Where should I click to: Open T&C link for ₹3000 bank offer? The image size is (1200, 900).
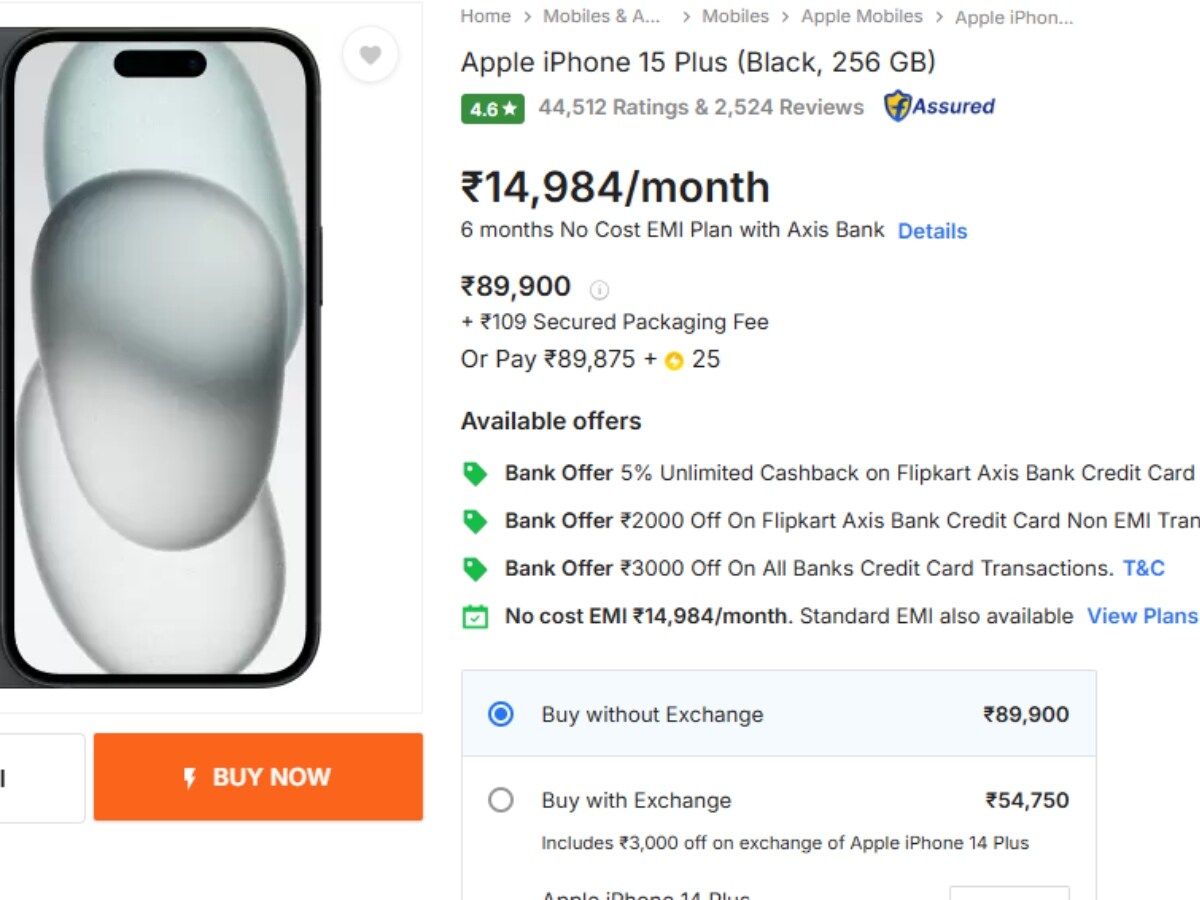(x=1143, y=568)
